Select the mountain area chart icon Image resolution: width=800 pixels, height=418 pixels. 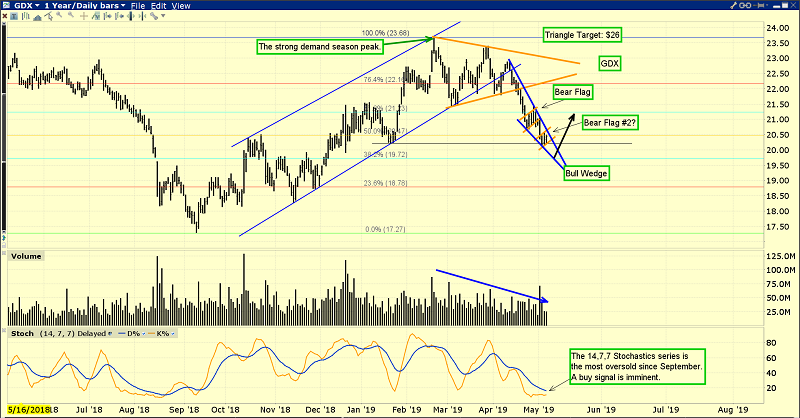tap(37, 17)
